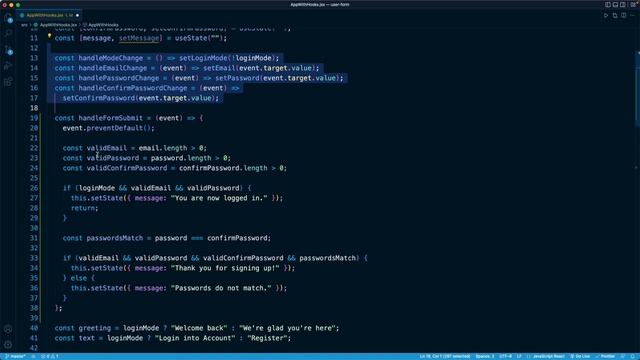The image size is (640, 360).
Task: Click validConfirmPassword on line 24
Action: pyautogui.click(x=127, y=168)
